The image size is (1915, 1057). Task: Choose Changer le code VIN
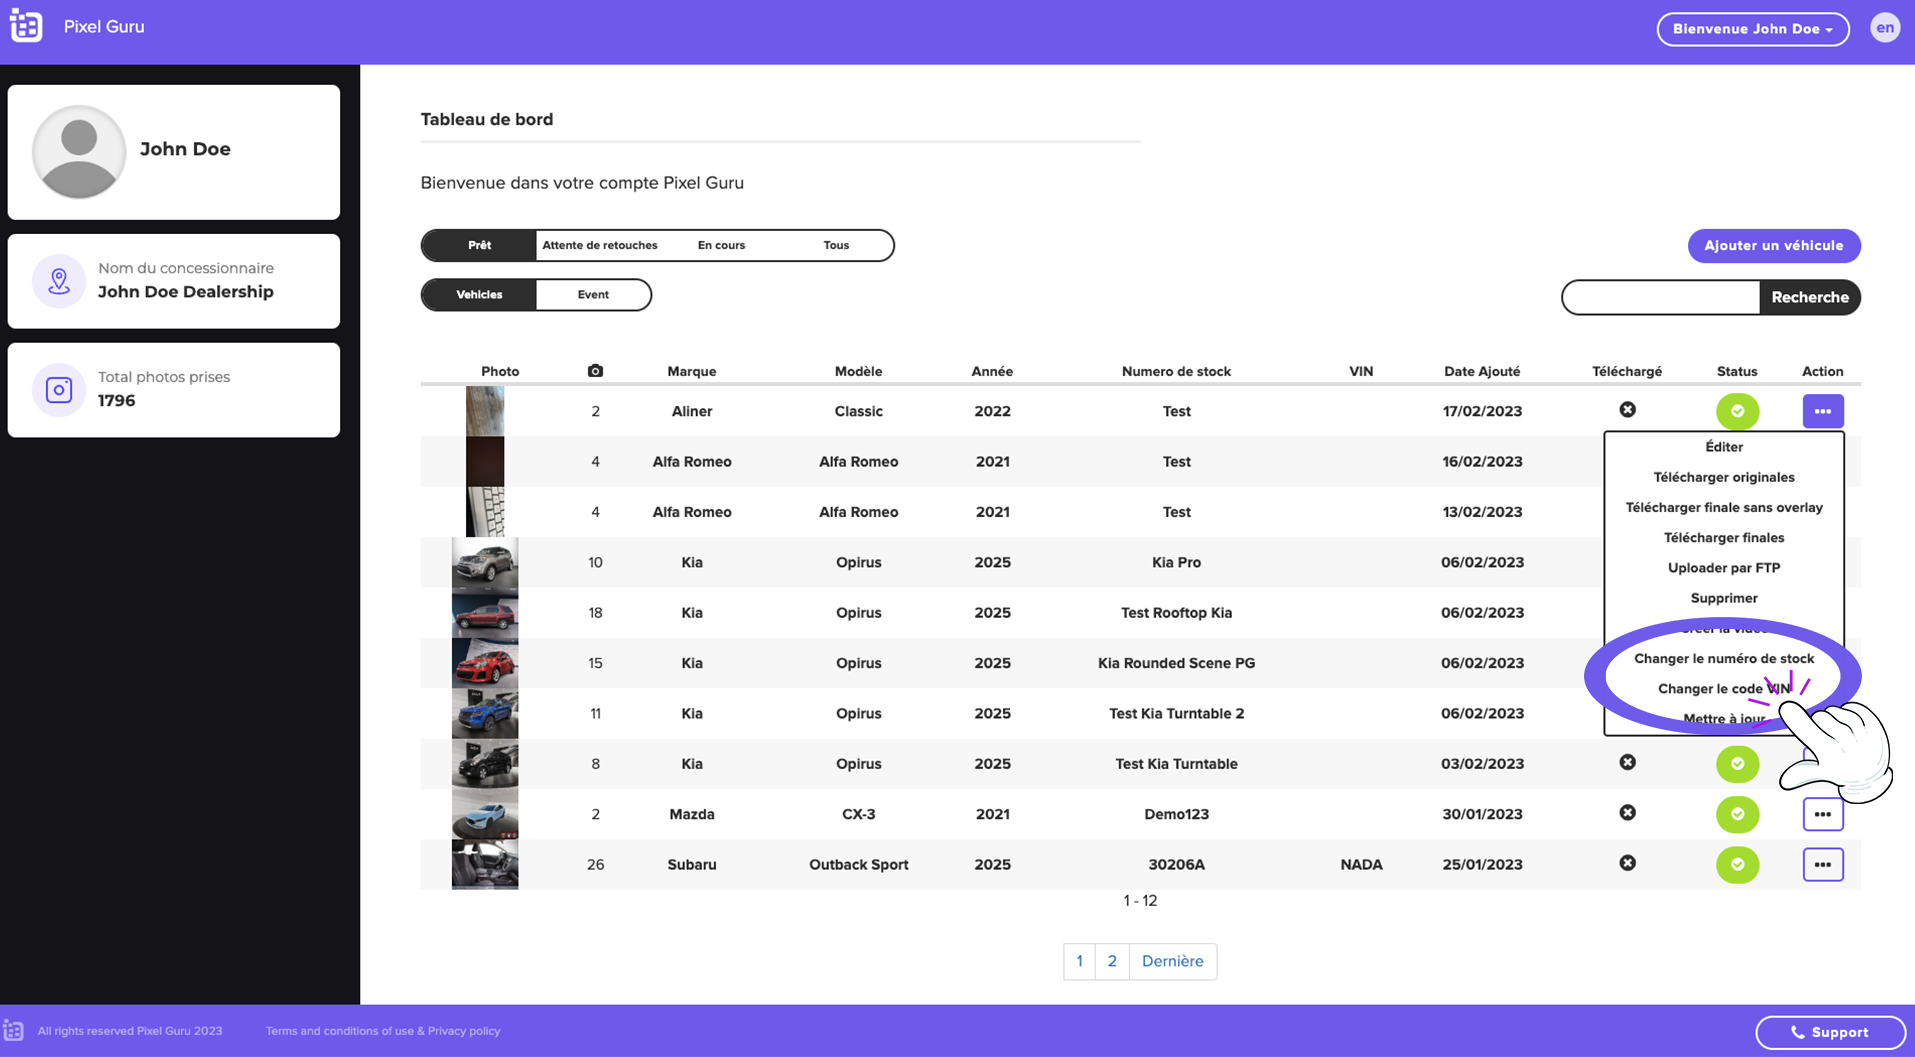click(1723, 689)
